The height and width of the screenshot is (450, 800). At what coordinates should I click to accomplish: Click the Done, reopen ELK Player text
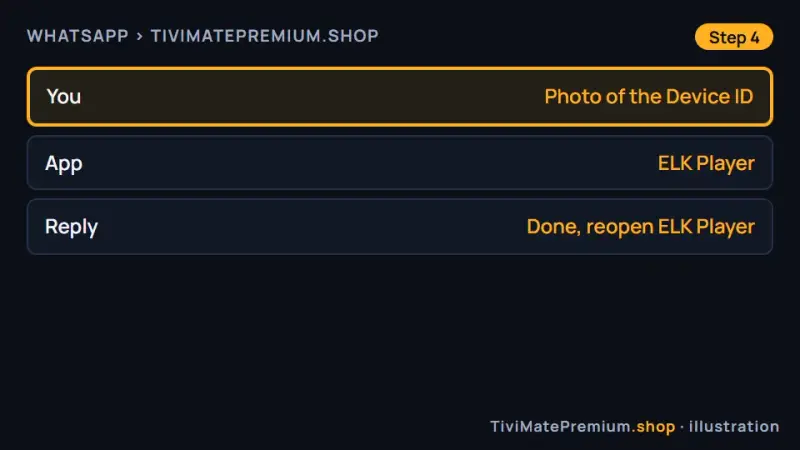(640, 227)
